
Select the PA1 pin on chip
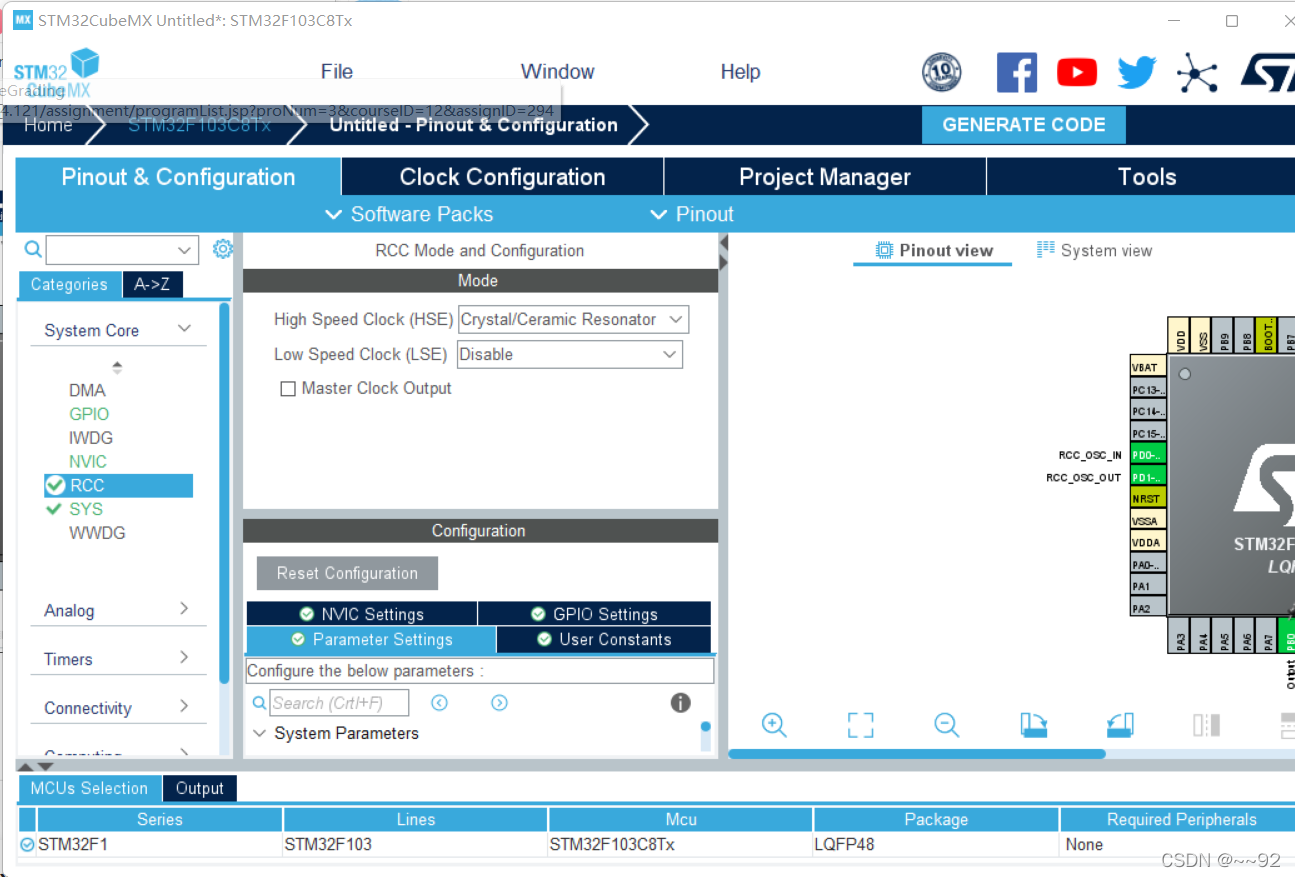pyautogui.click(x=1148, y=586)
